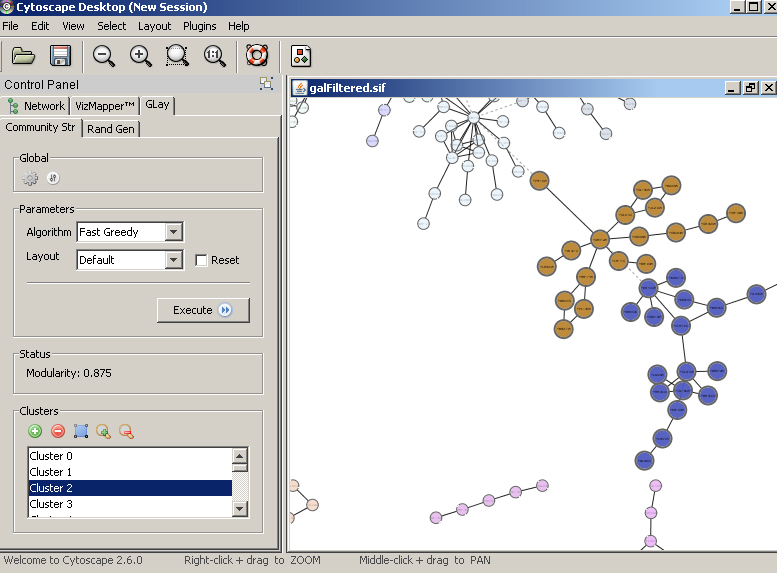This screenshot has width=777, height=573.
Task: Click the Save floppy disk icon
Action: [x=60, y=55]
